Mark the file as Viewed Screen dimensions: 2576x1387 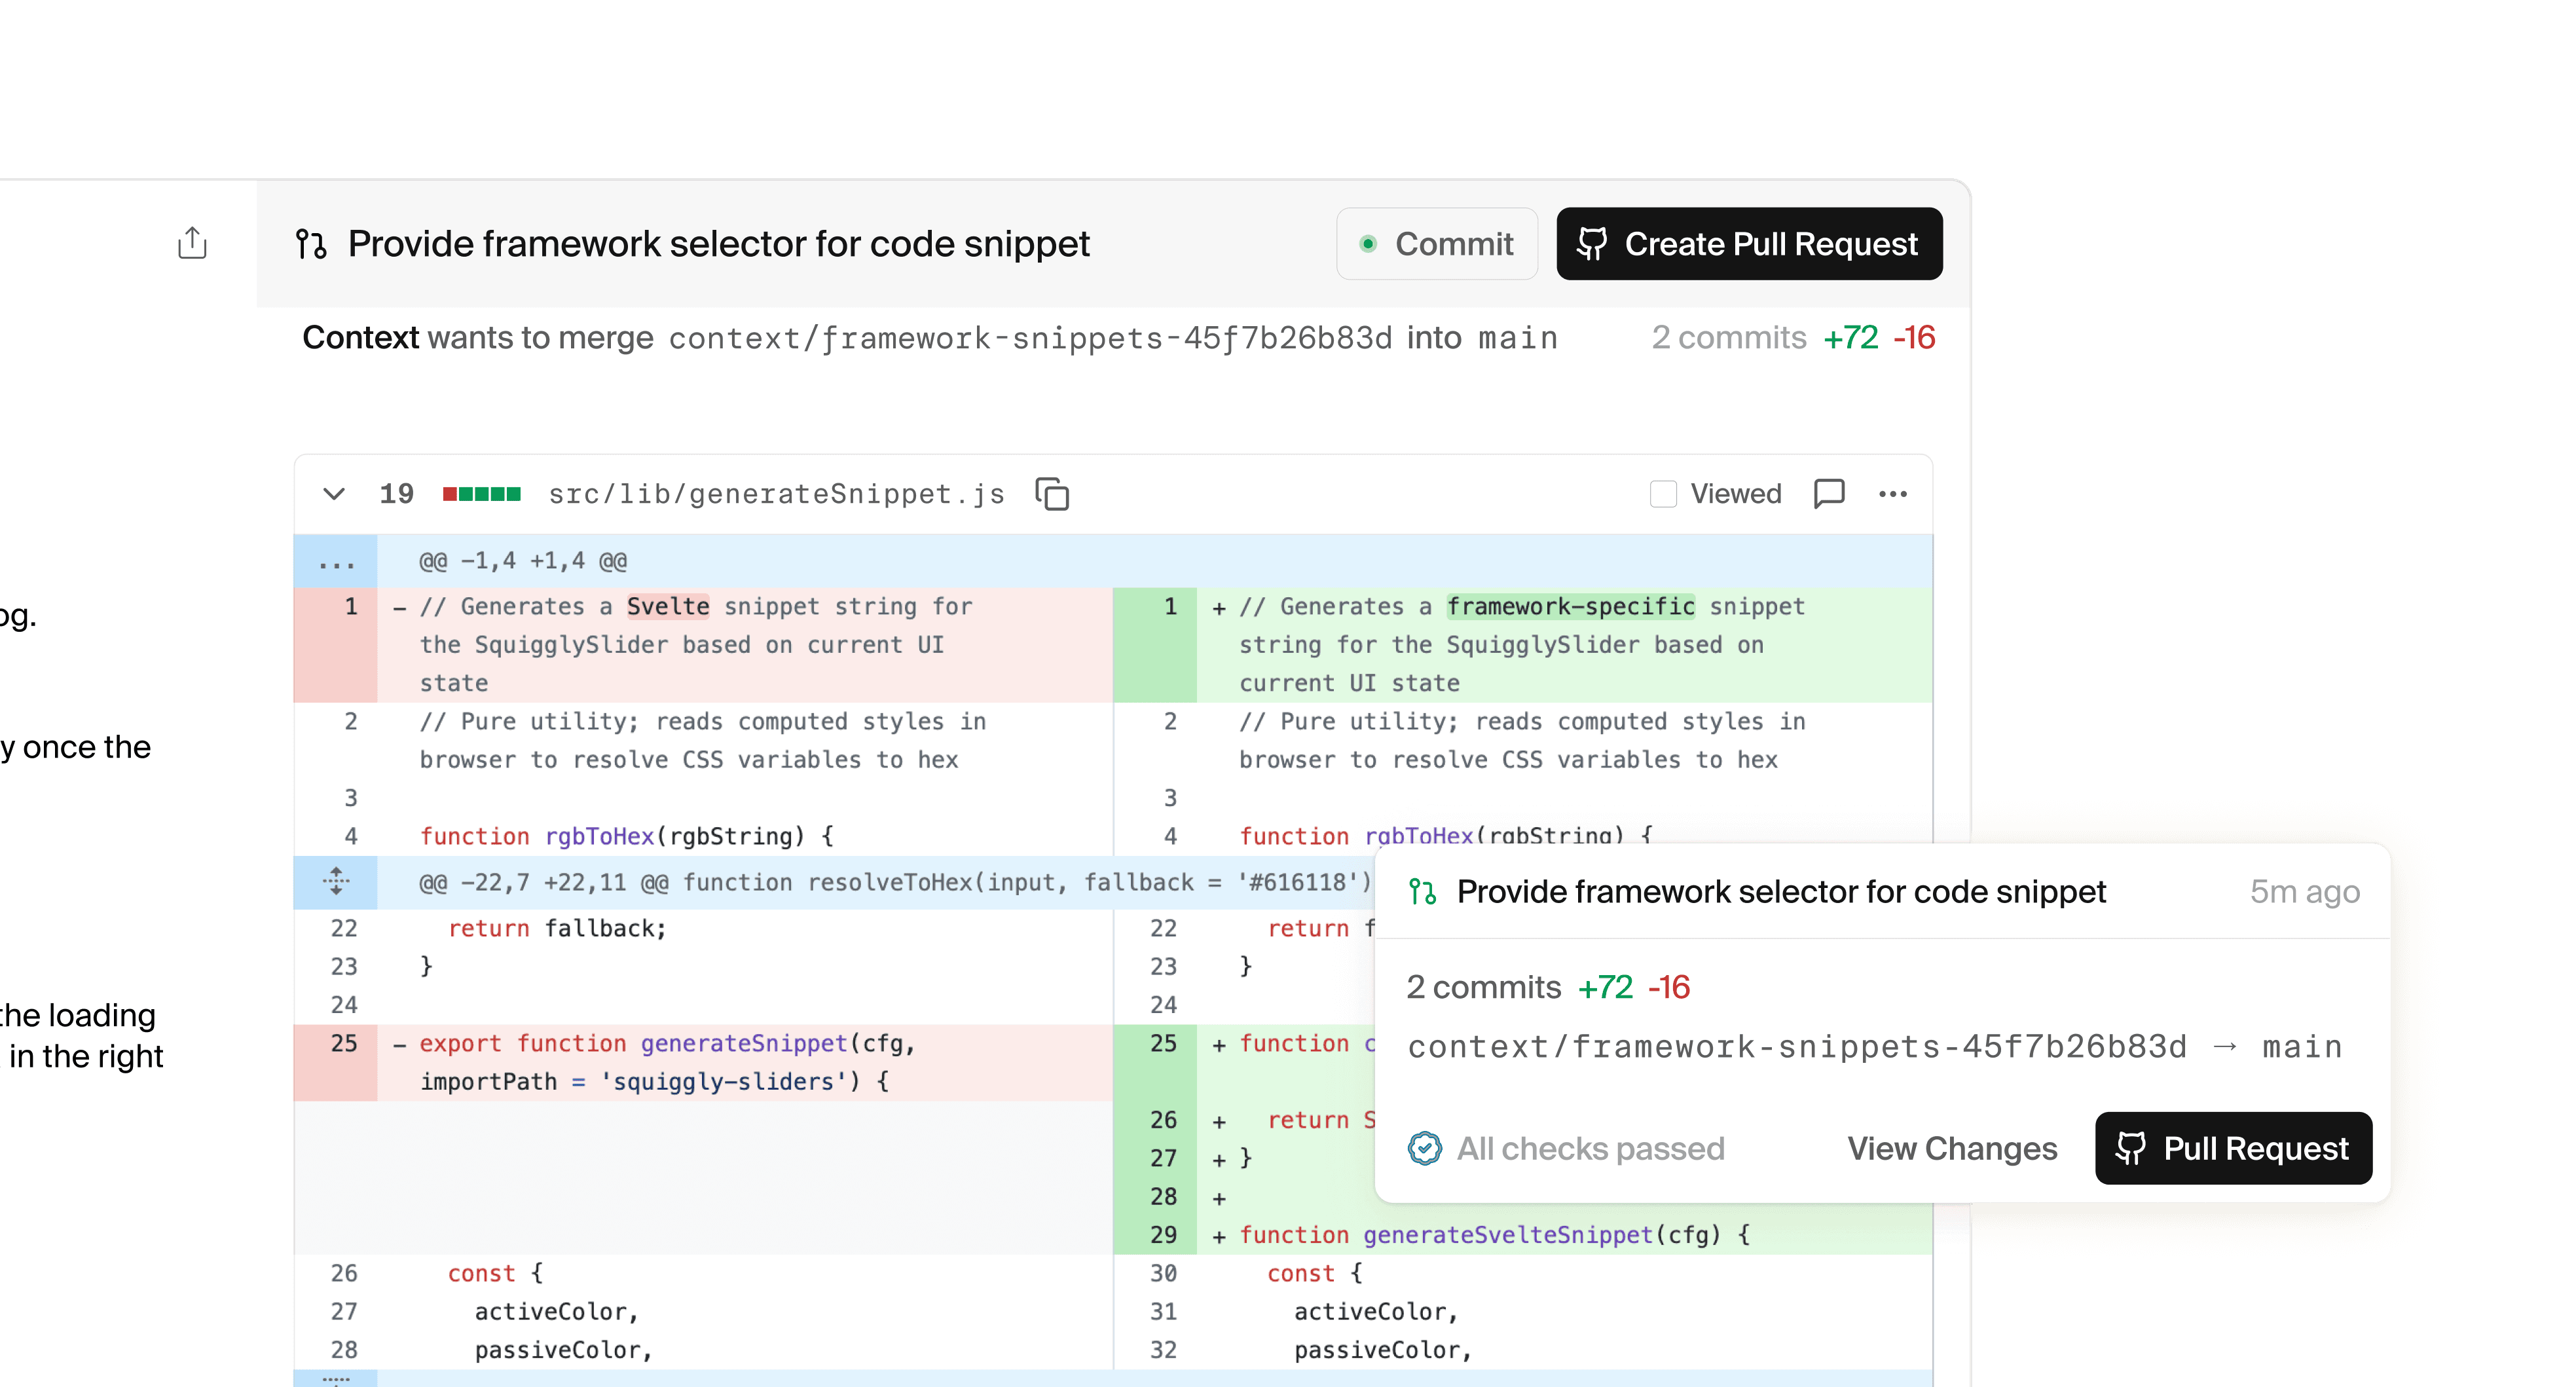pos(1663,493)
